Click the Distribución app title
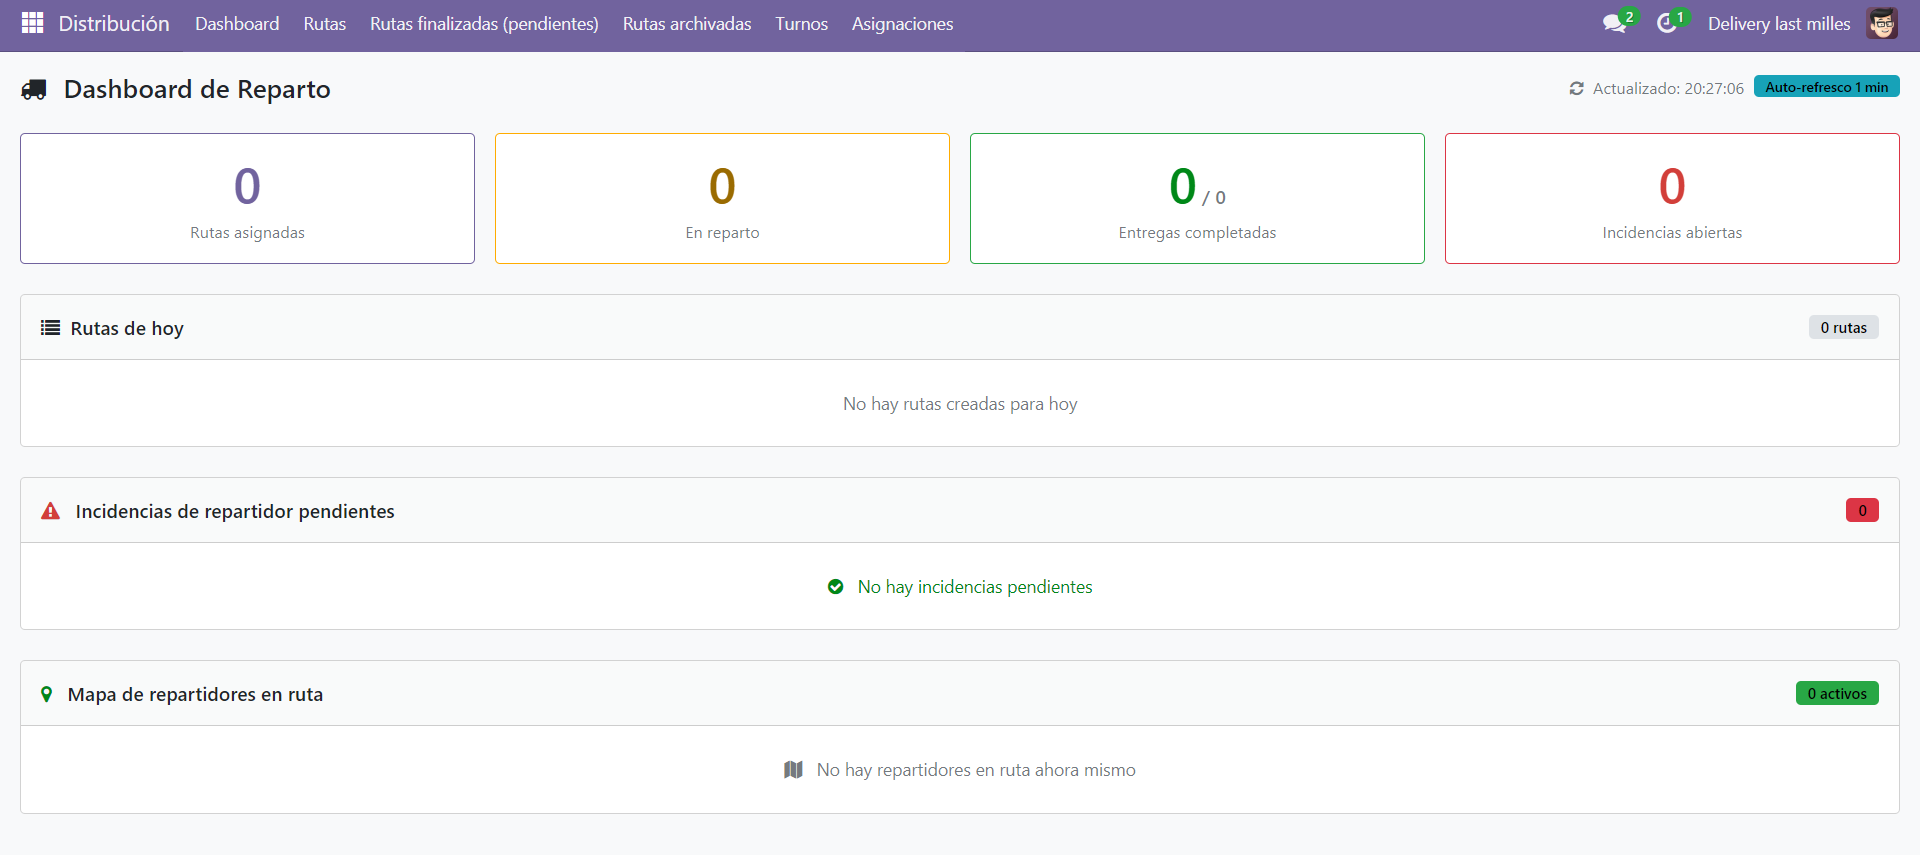Image resolution: width=1920 pixels, height=855 pixels. coord(114,23)
